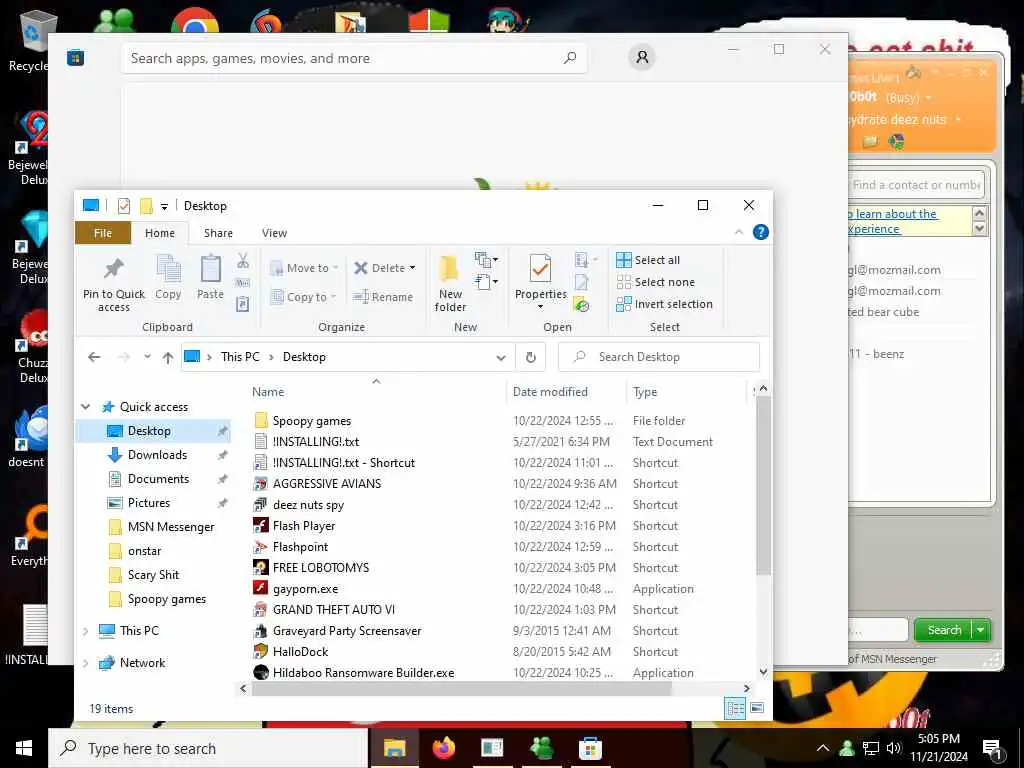
Task: Open Microsoft Store from the taskbar
Action: point(590,748)
